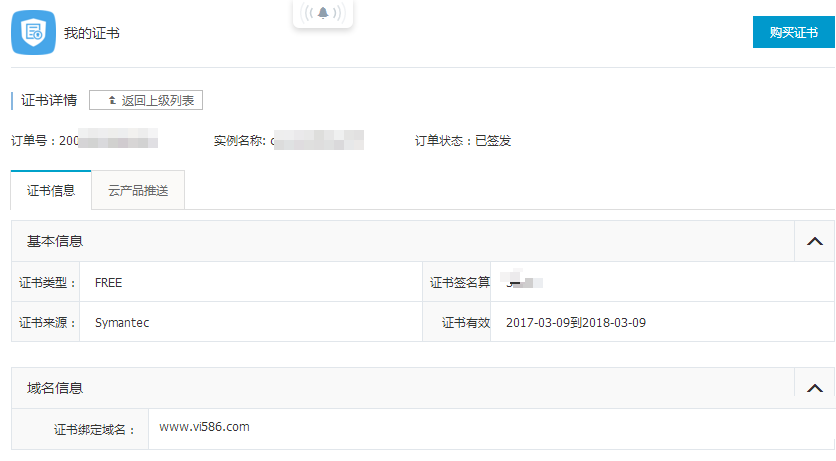The height and width of the screenshot is (461, 836).
Task: Click the Symantec certificate source value
Action: [122, 323]
